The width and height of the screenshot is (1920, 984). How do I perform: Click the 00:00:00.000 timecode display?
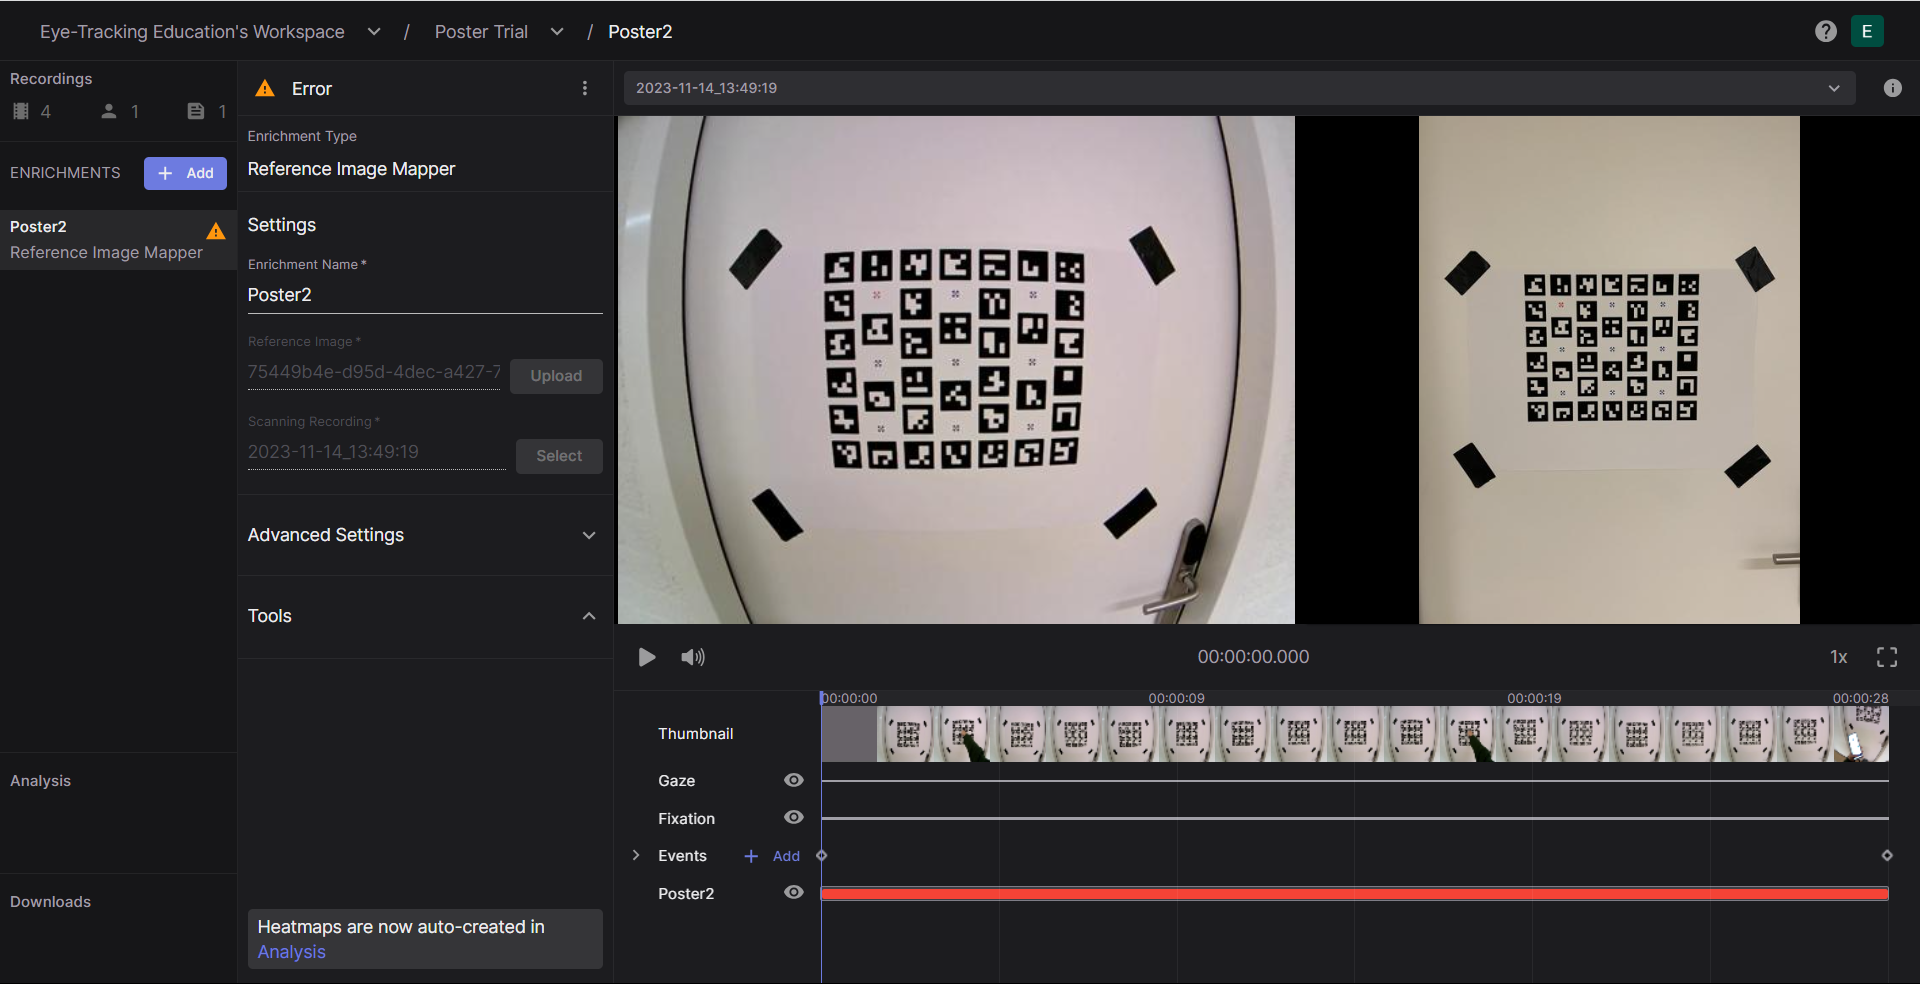click(x=1253, y=657)
